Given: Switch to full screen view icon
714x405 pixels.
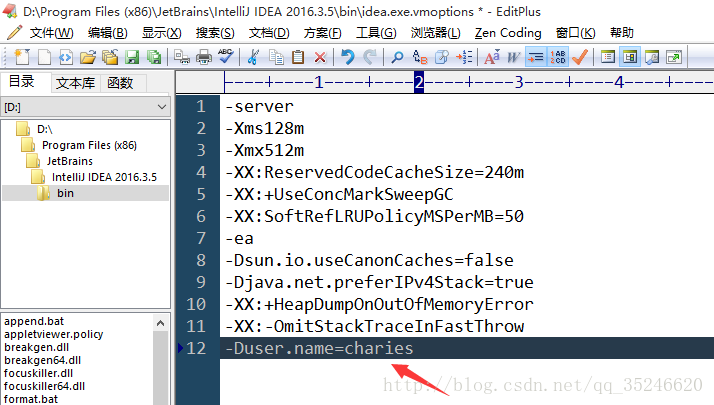Looking at the screenshot, I should tap(674, 57).
